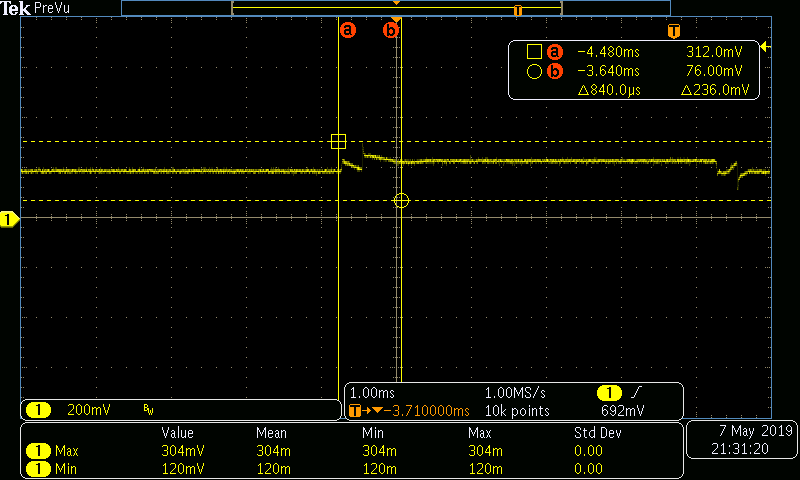
Task: Click the red b badge in cursor readout
Action: pos(555,71)
